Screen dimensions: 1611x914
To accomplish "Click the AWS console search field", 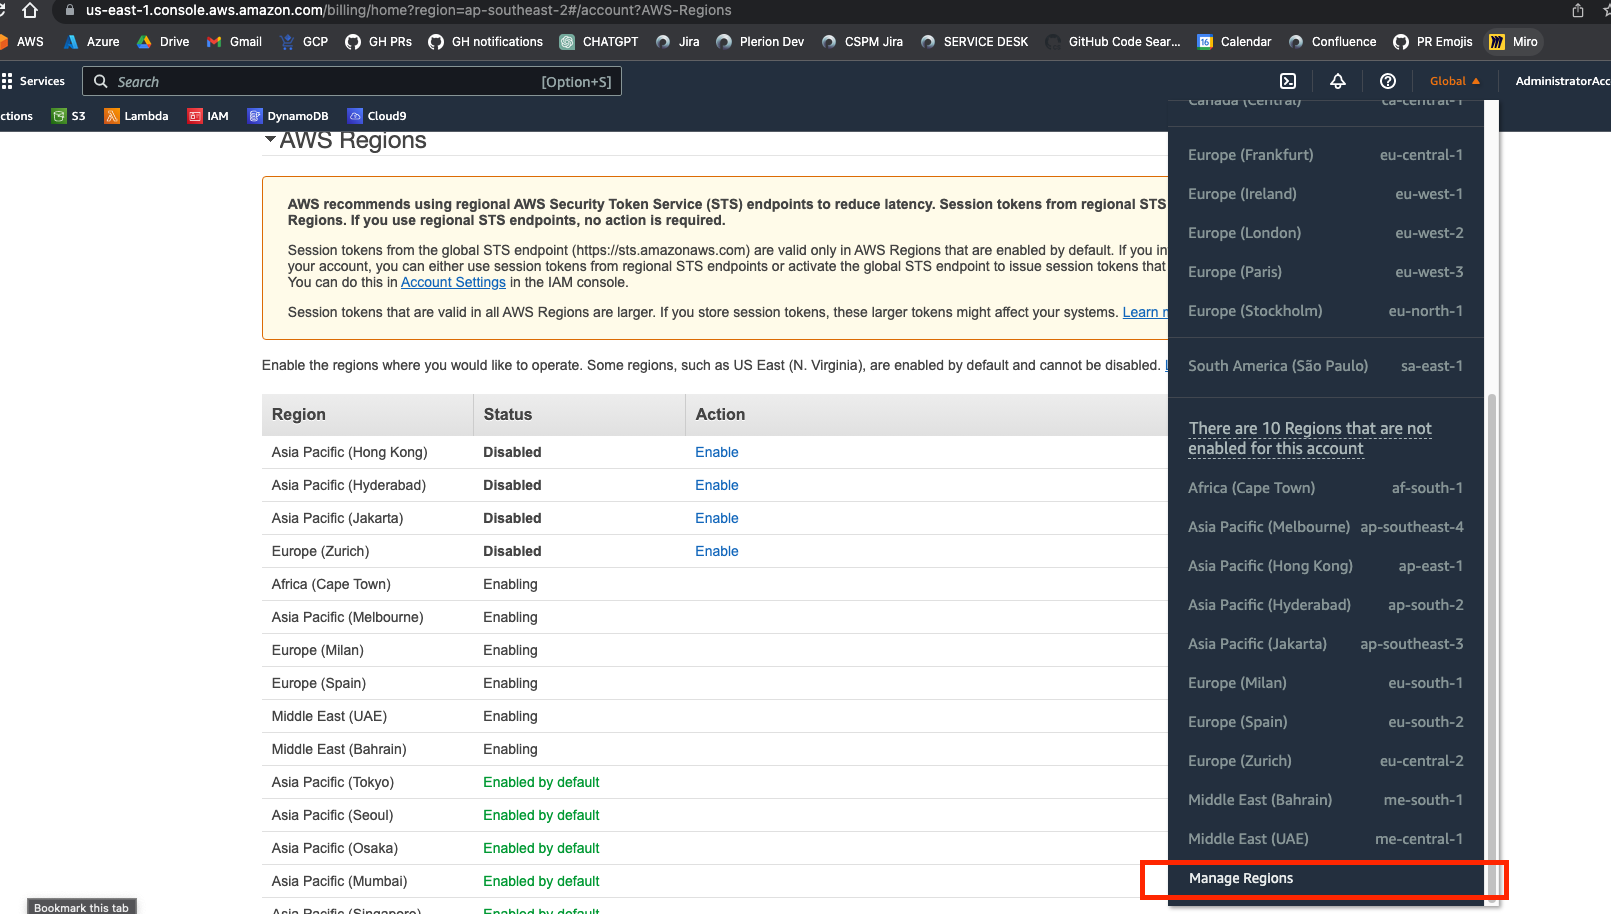I will tap(351, 81).
